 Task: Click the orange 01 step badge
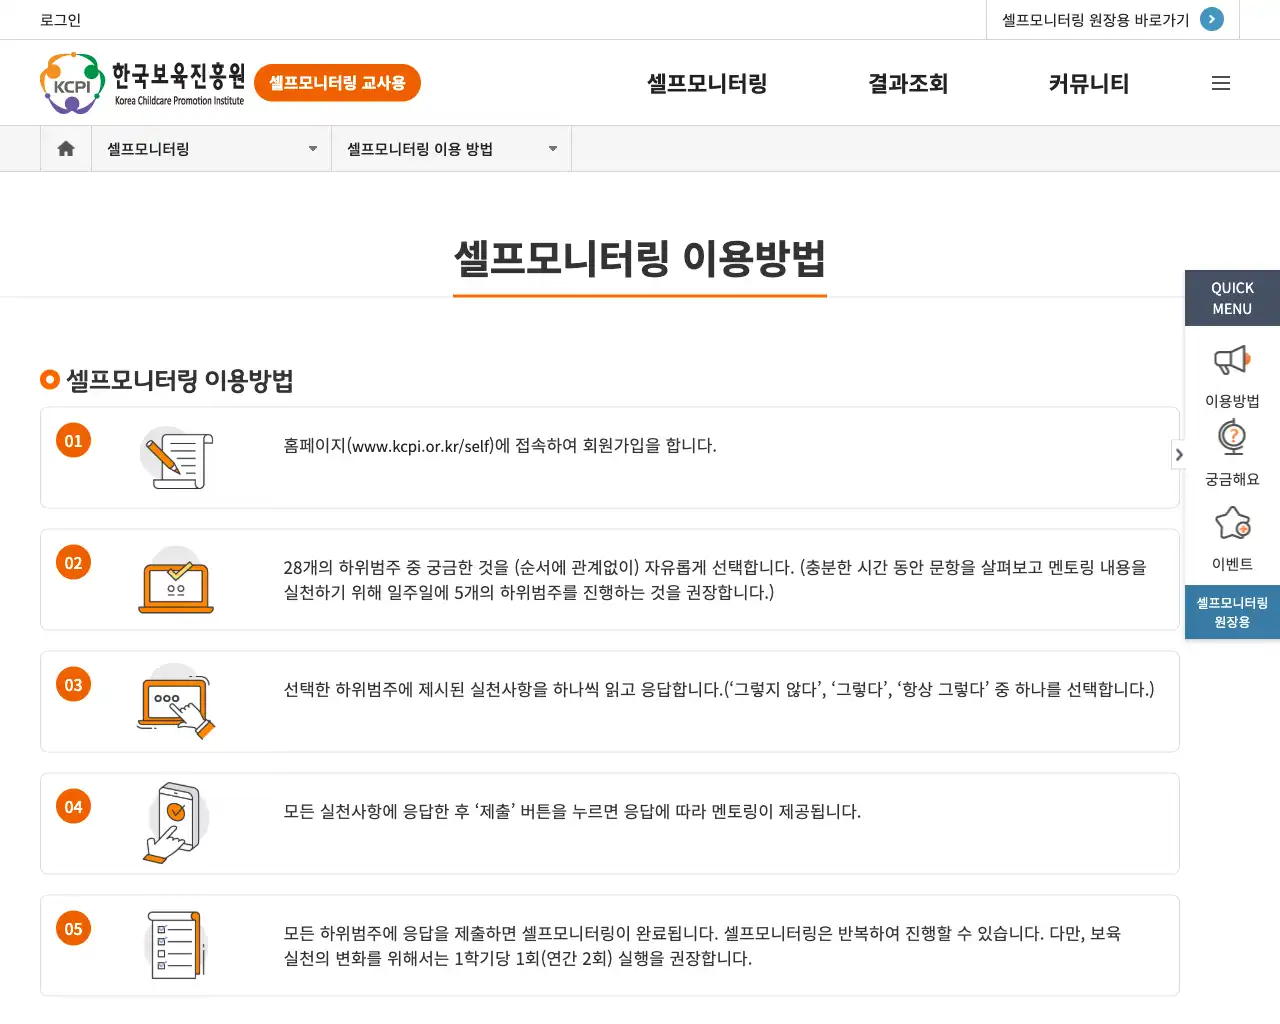pyautogui.click(x=73, y=441)
